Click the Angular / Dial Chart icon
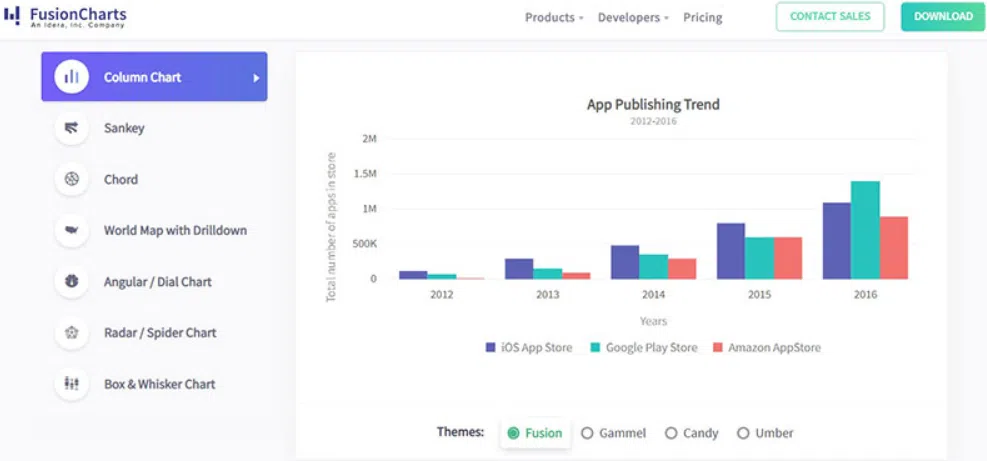Screen dimensions: 987x461 [x=72, y=282]
